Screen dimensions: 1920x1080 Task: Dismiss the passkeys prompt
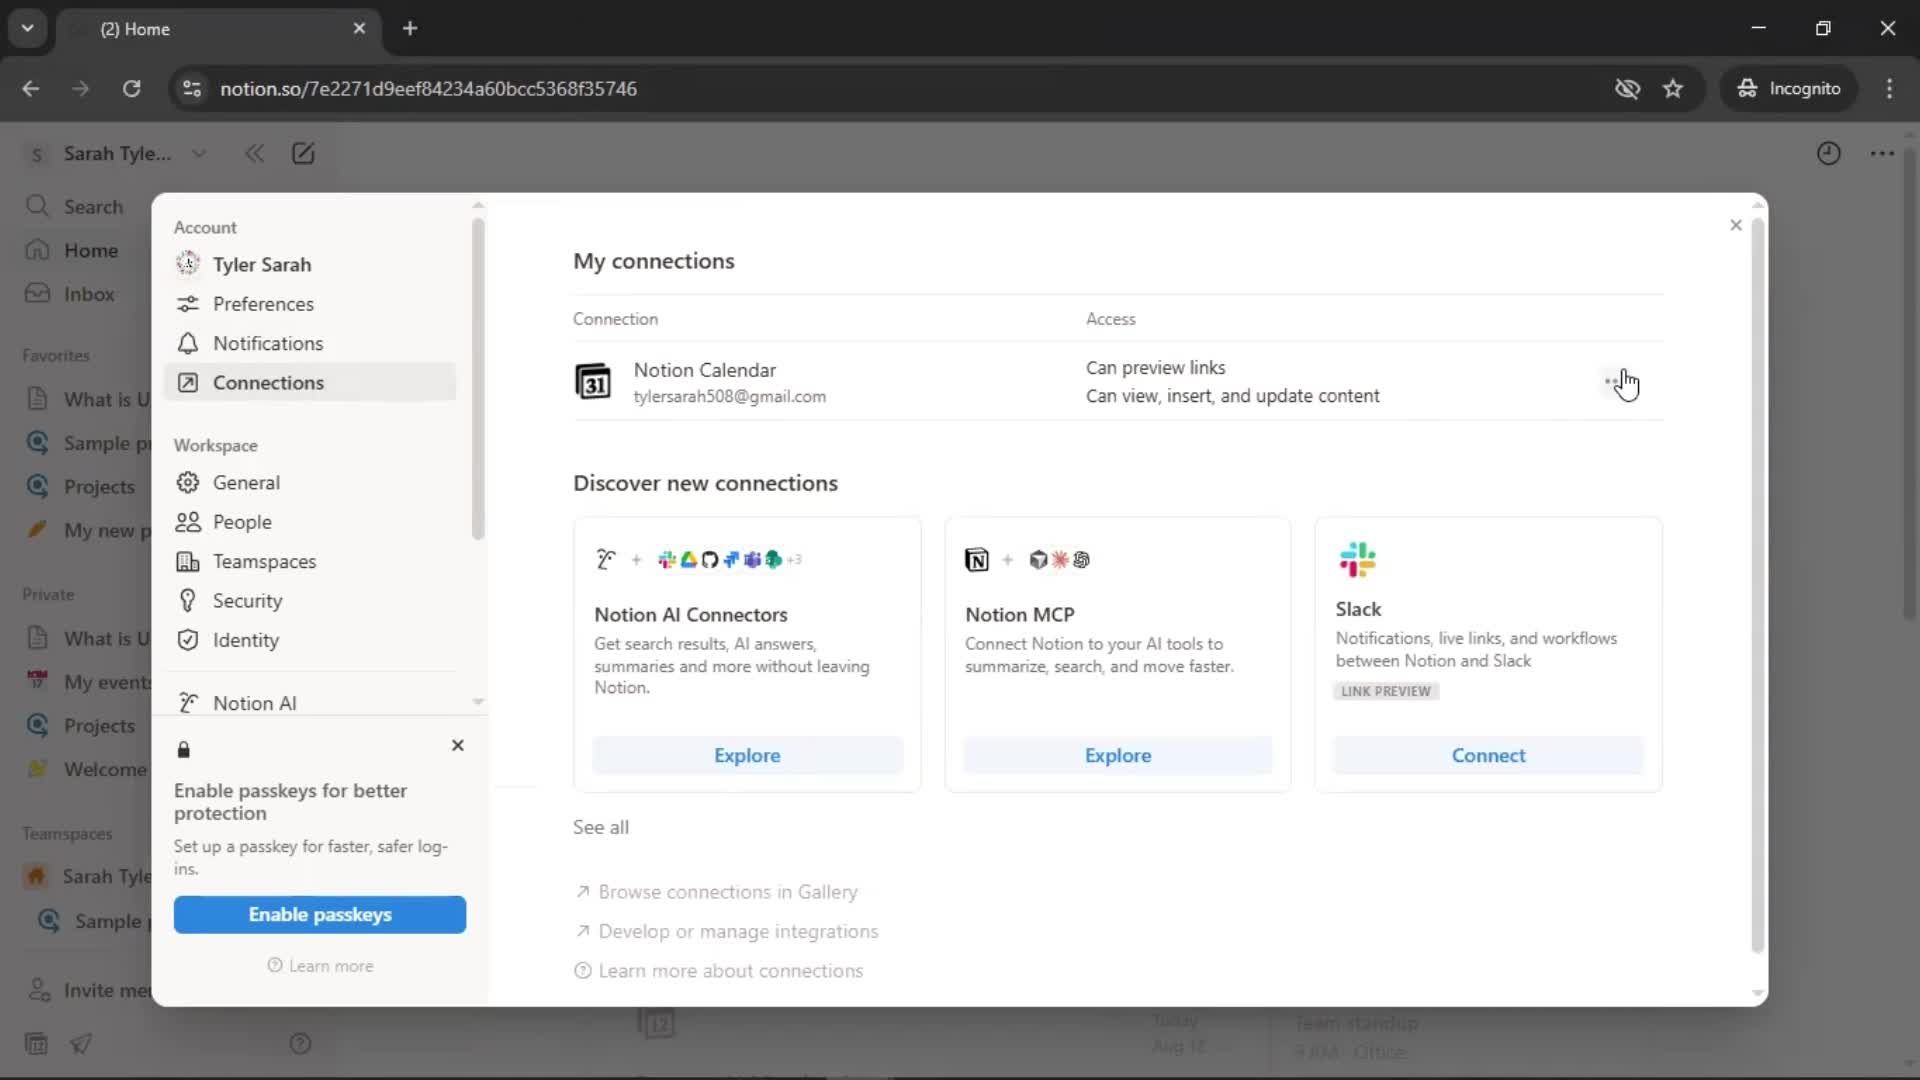(458, 746)
